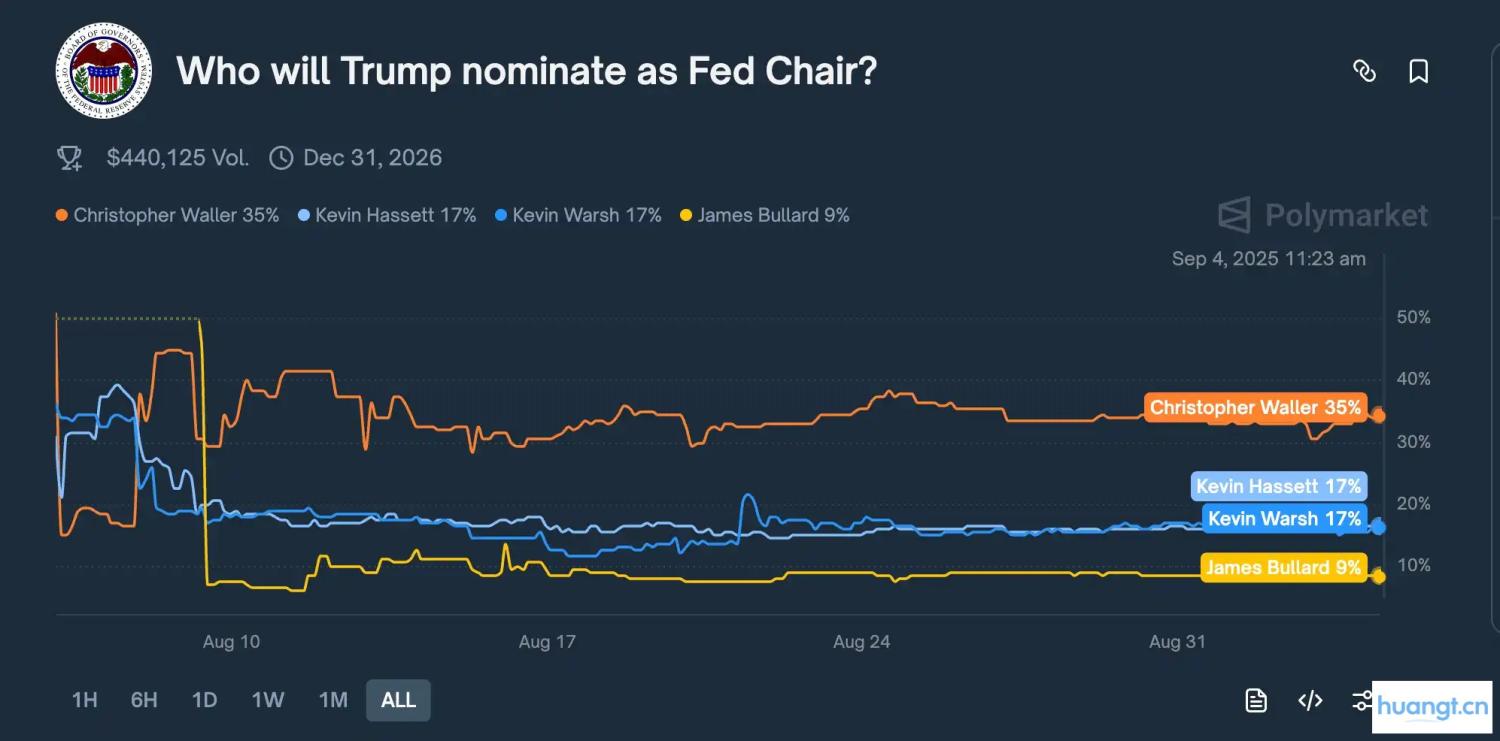Image resolution: width=1500 pixels, height=741 pixels.
Task: Open the document icon below the chart
Action: [x=1256, y=700]
